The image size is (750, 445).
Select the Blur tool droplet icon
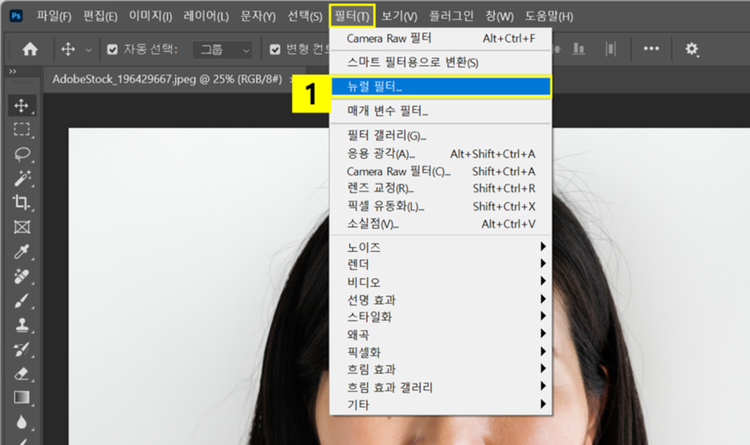pyautogui.click(x=22, y=422)
